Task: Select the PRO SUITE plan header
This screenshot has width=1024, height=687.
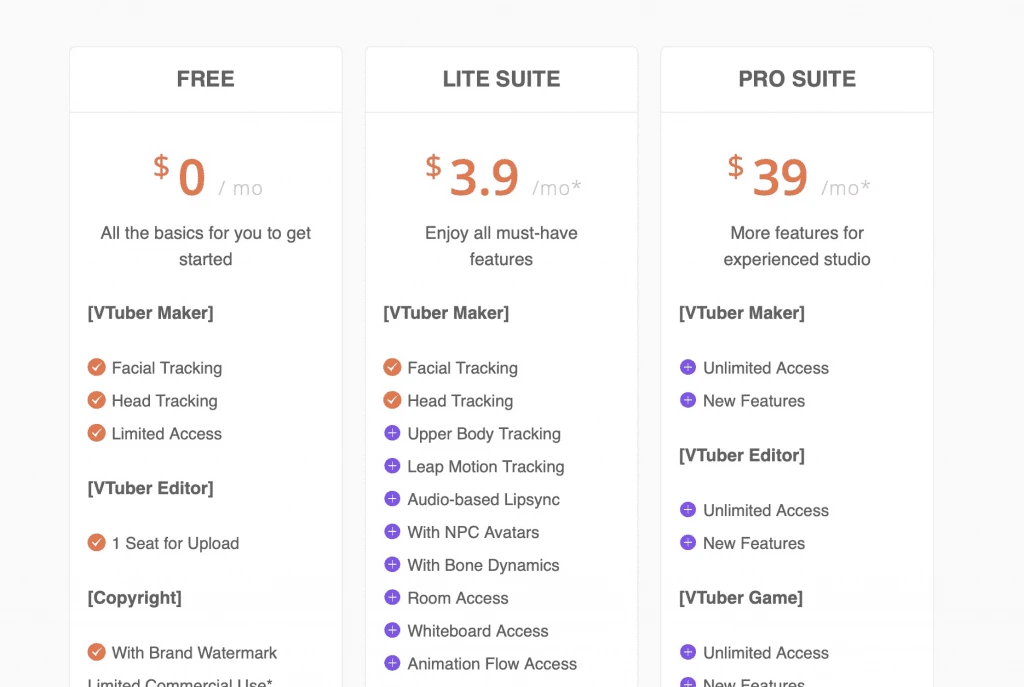Action: pyautogui.click(x=797, y=78)
